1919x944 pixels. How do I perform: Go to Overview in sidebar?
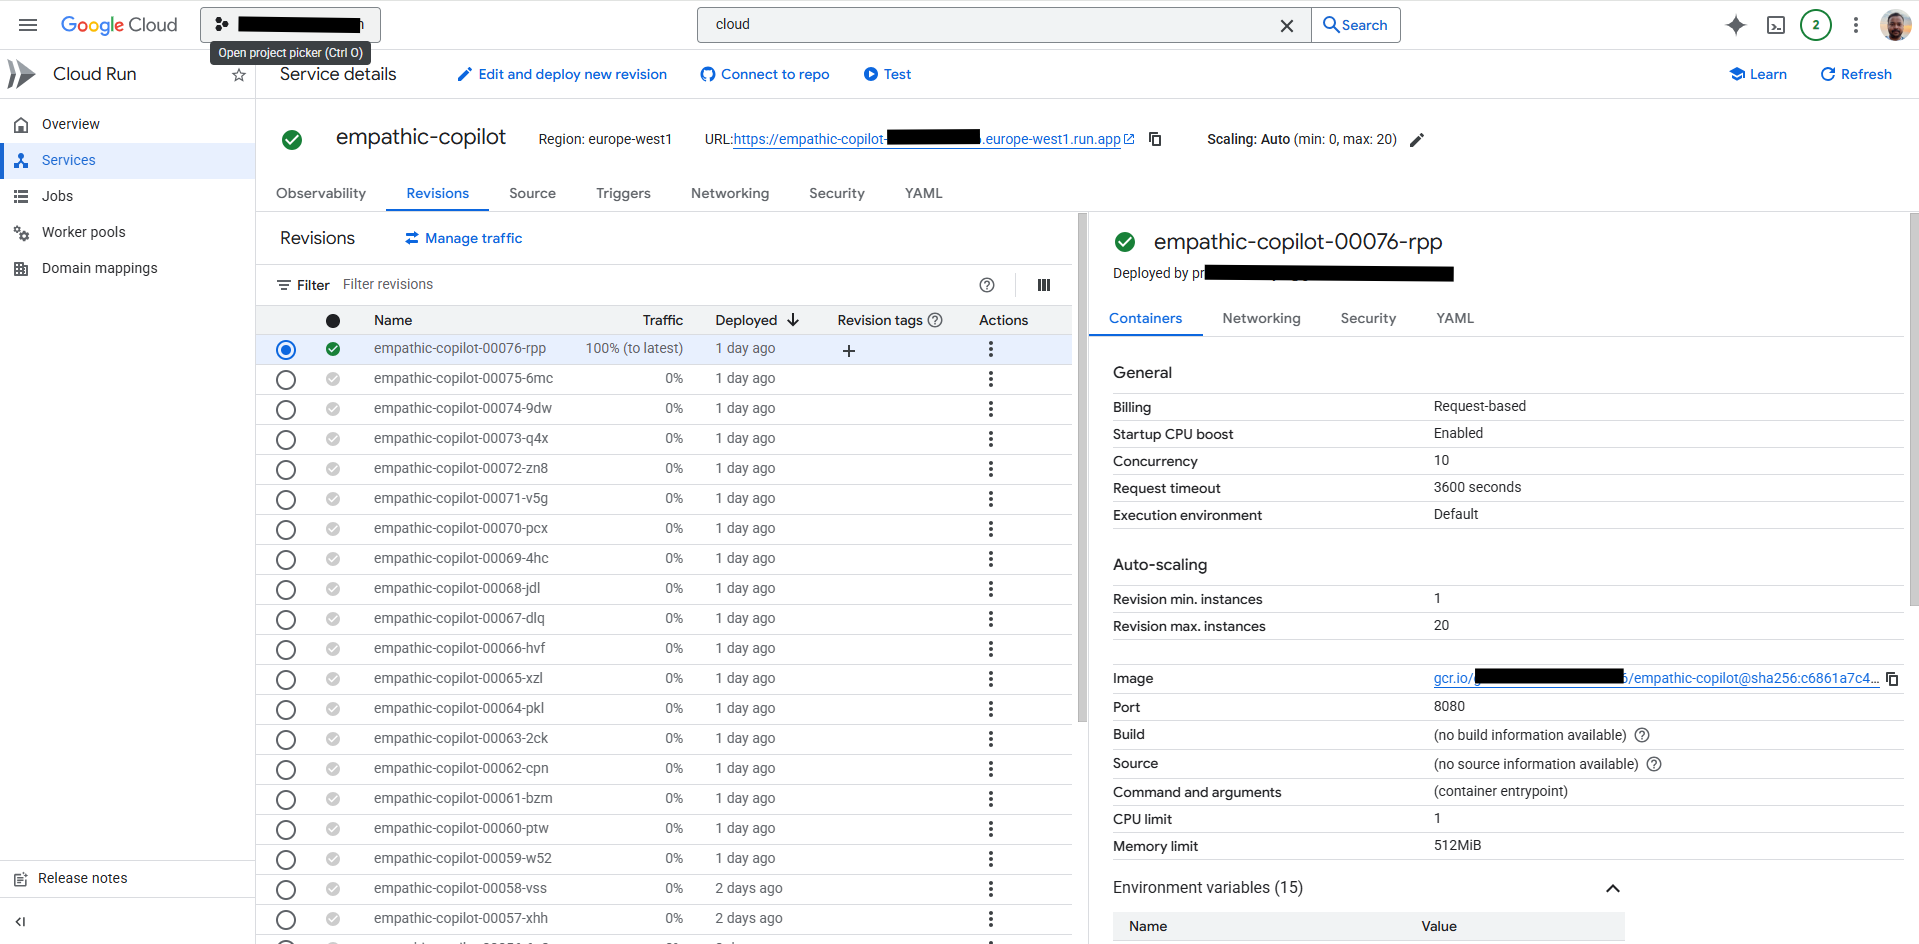click(127, 124)
